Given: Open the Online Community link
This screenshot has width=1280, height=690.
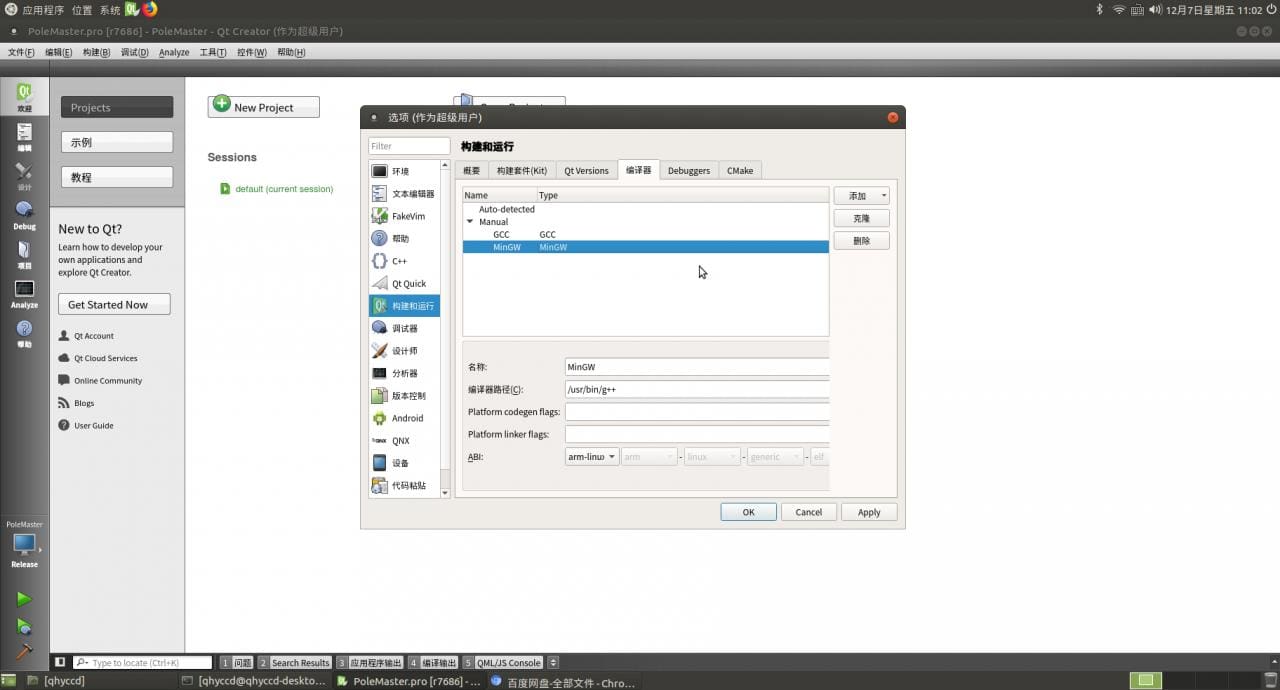Looking at the screenshot, I should coord(108,381).
